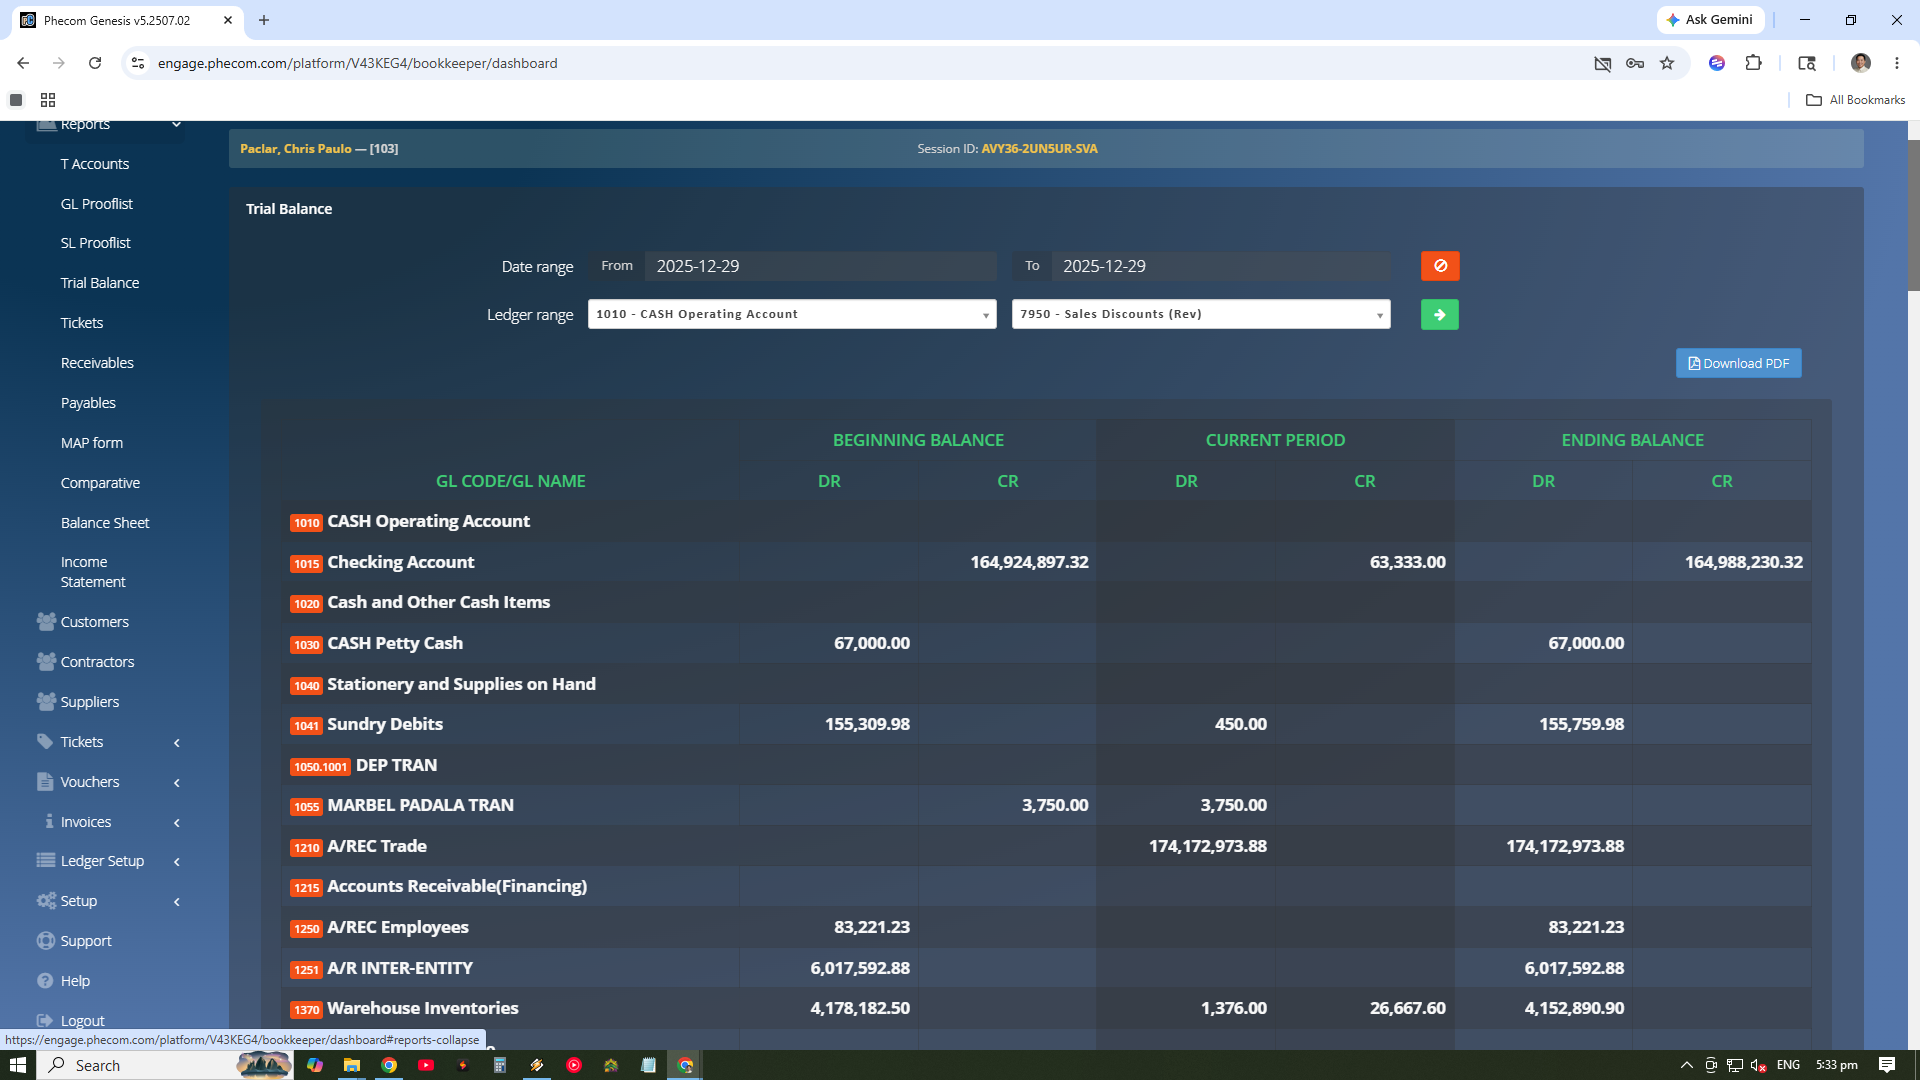Image resolution: width=1920 pixels, height=1080 pixels.
Task: Click the From date input field
Action: pos(820,266)
